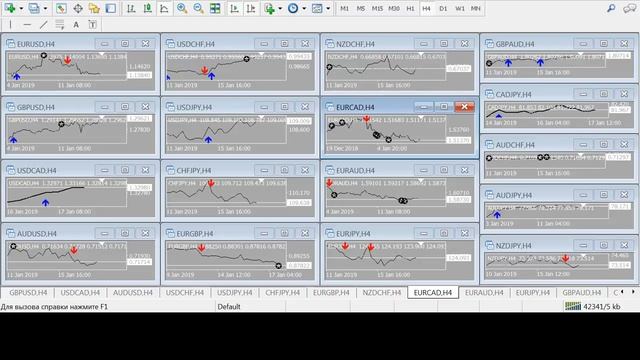640x360 pixels.
Task: Switch to the USDCHF,H4 bottom tab
Action: [x=184, y=293]
